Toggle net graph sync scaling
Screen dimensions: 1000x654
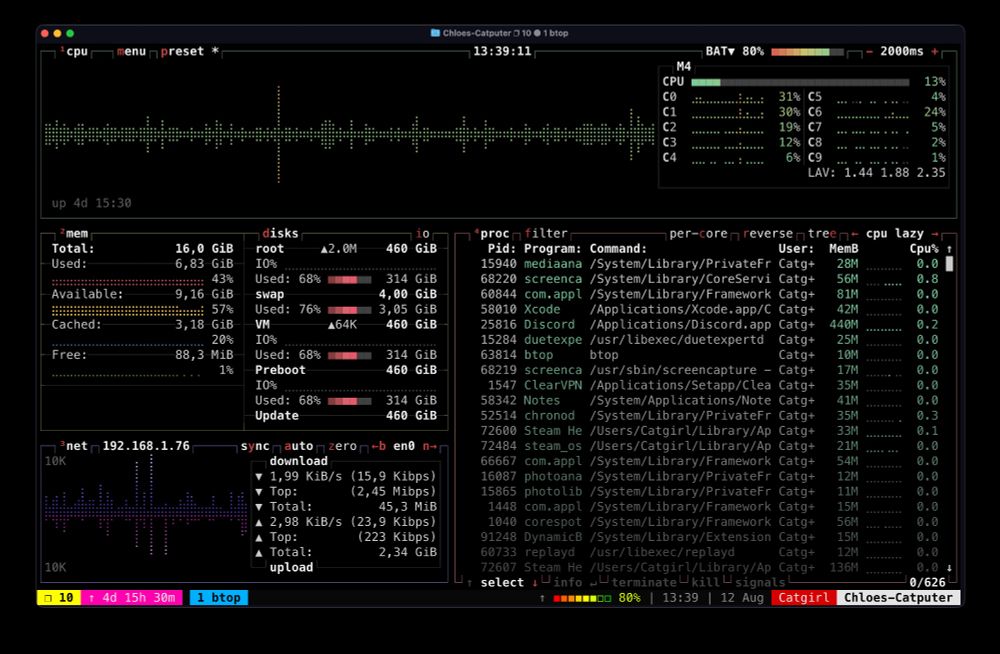pyautogui.click(x=255, y=446)
